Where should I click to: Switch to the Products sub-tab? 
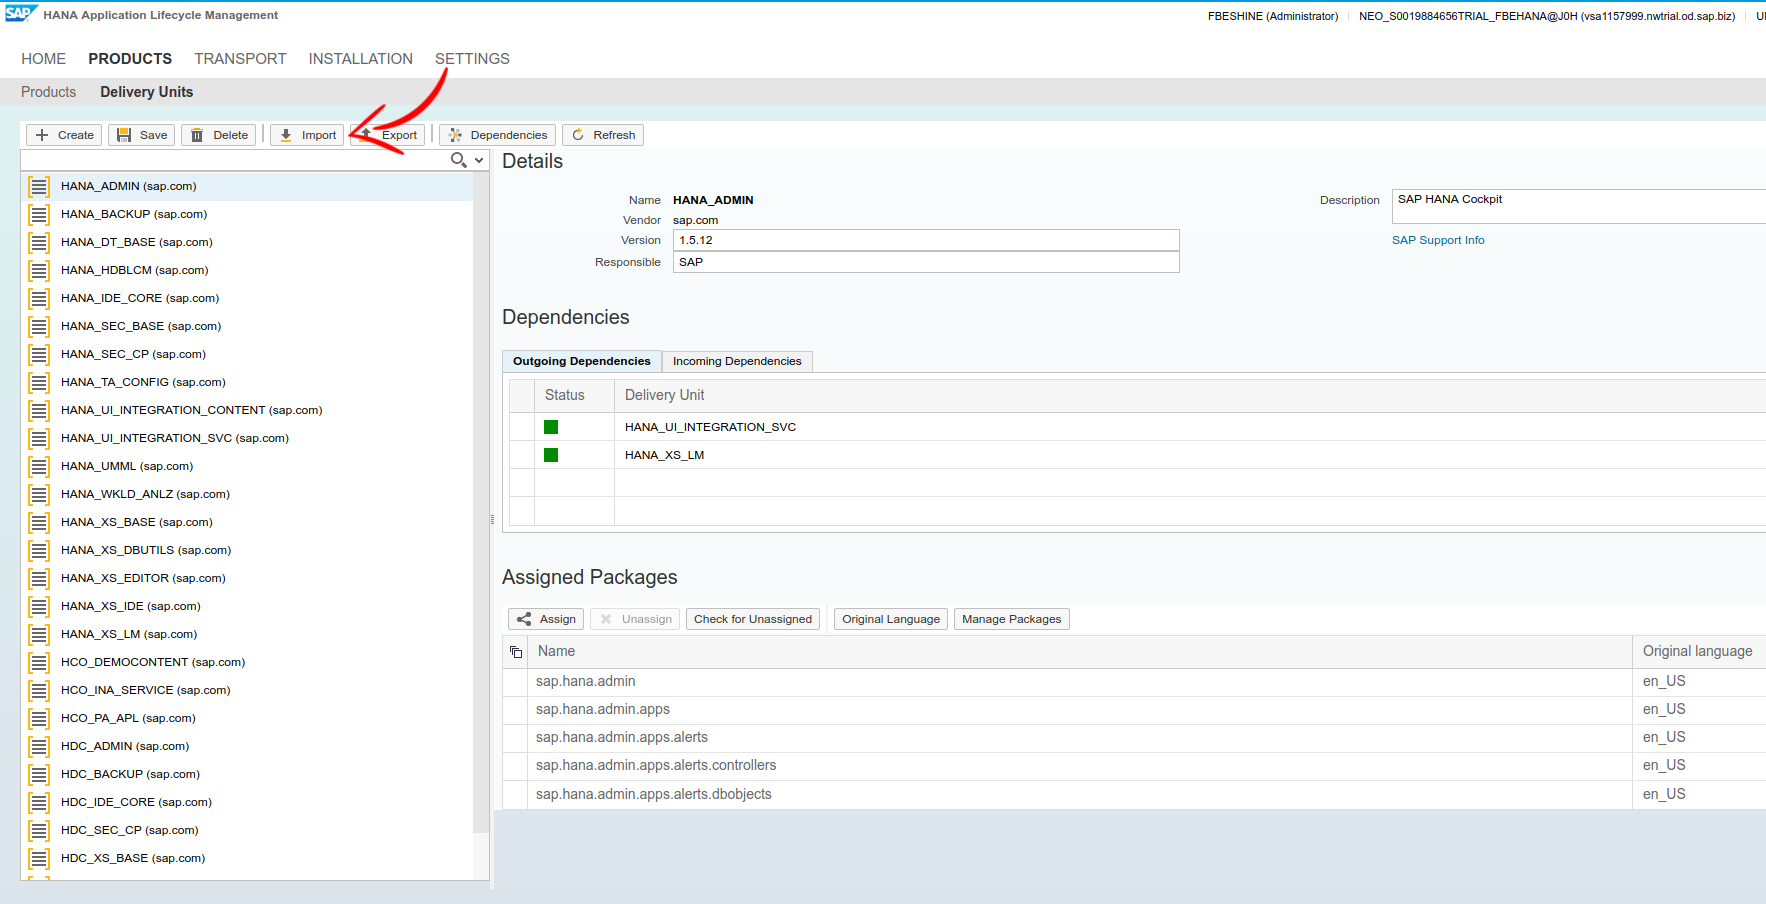(48, 92)
